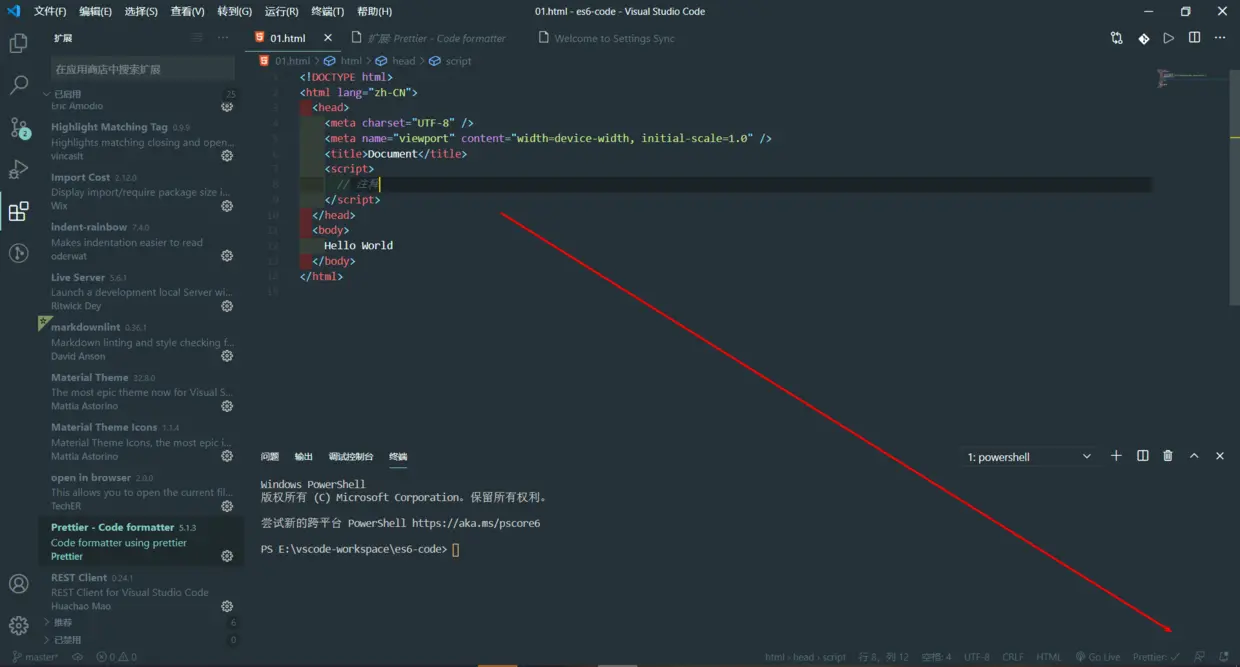Open the gear for indent-rainbow extension
This screenshot has height=667, width=1240.
click(227, 256)
